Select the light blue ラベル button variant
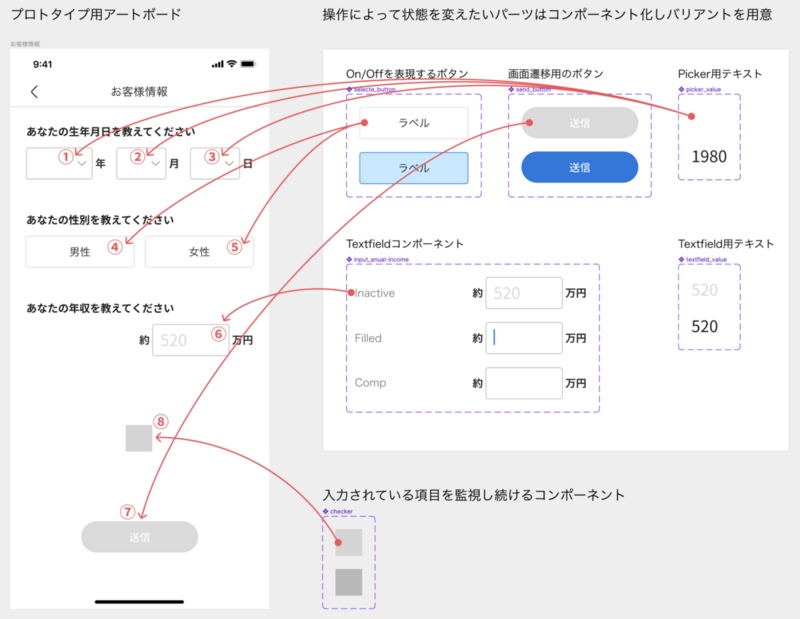Viewport: 800px width, 619px height. (414, 168)
